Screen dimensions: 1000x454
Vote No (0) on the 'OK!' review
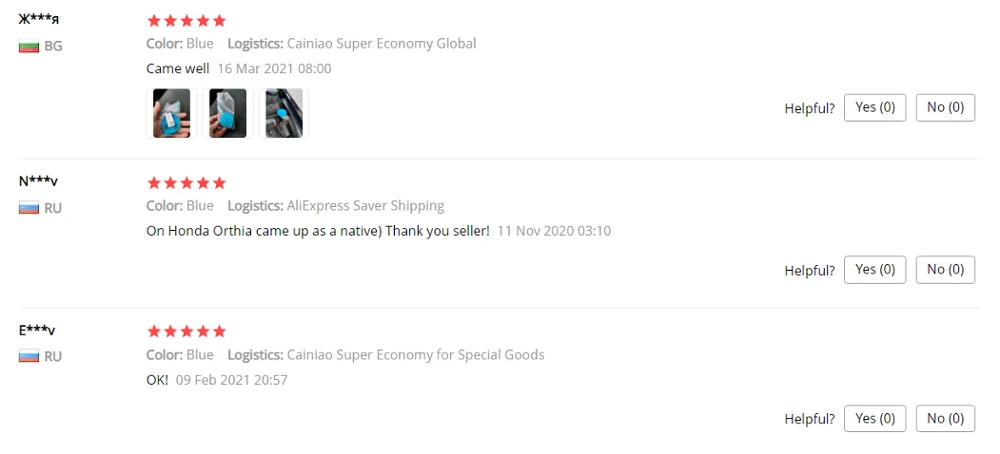tap(945, 418)
